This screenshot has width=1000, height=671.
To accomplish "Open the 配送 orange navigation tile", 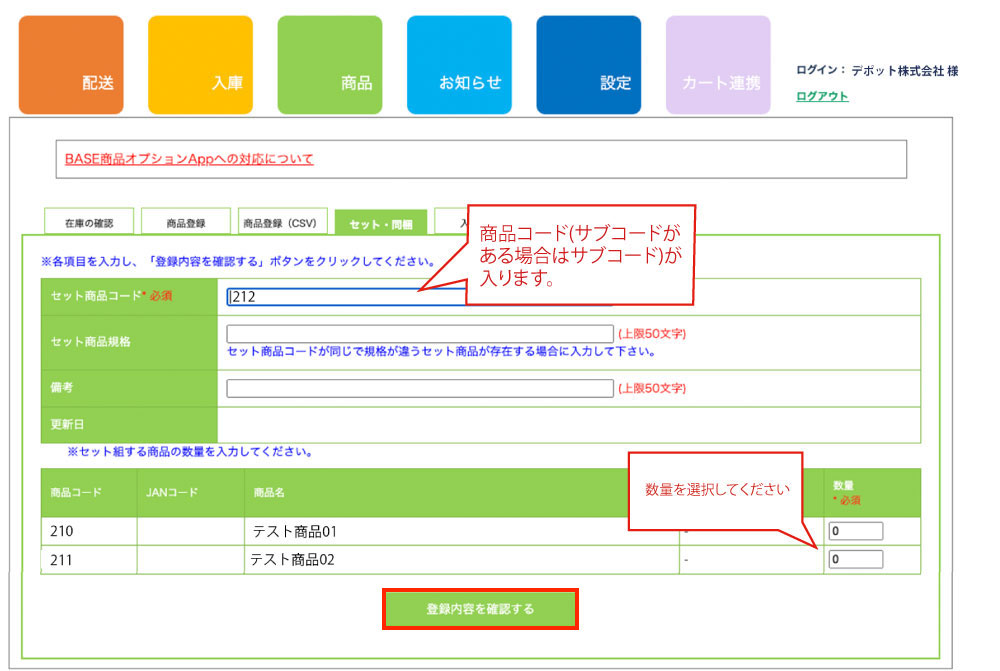I will pos(71,65).
